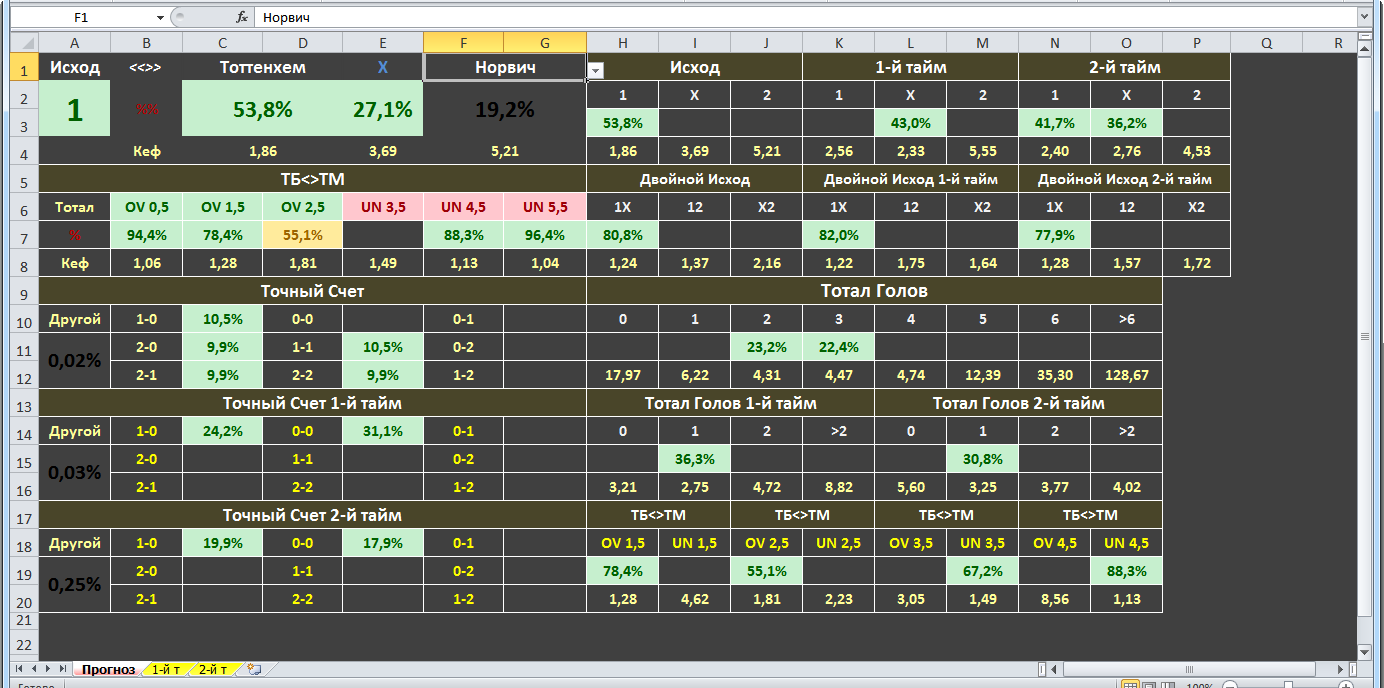
Task: Open the dropdown button beside cell Норвич
Action: tap(596, 70)
